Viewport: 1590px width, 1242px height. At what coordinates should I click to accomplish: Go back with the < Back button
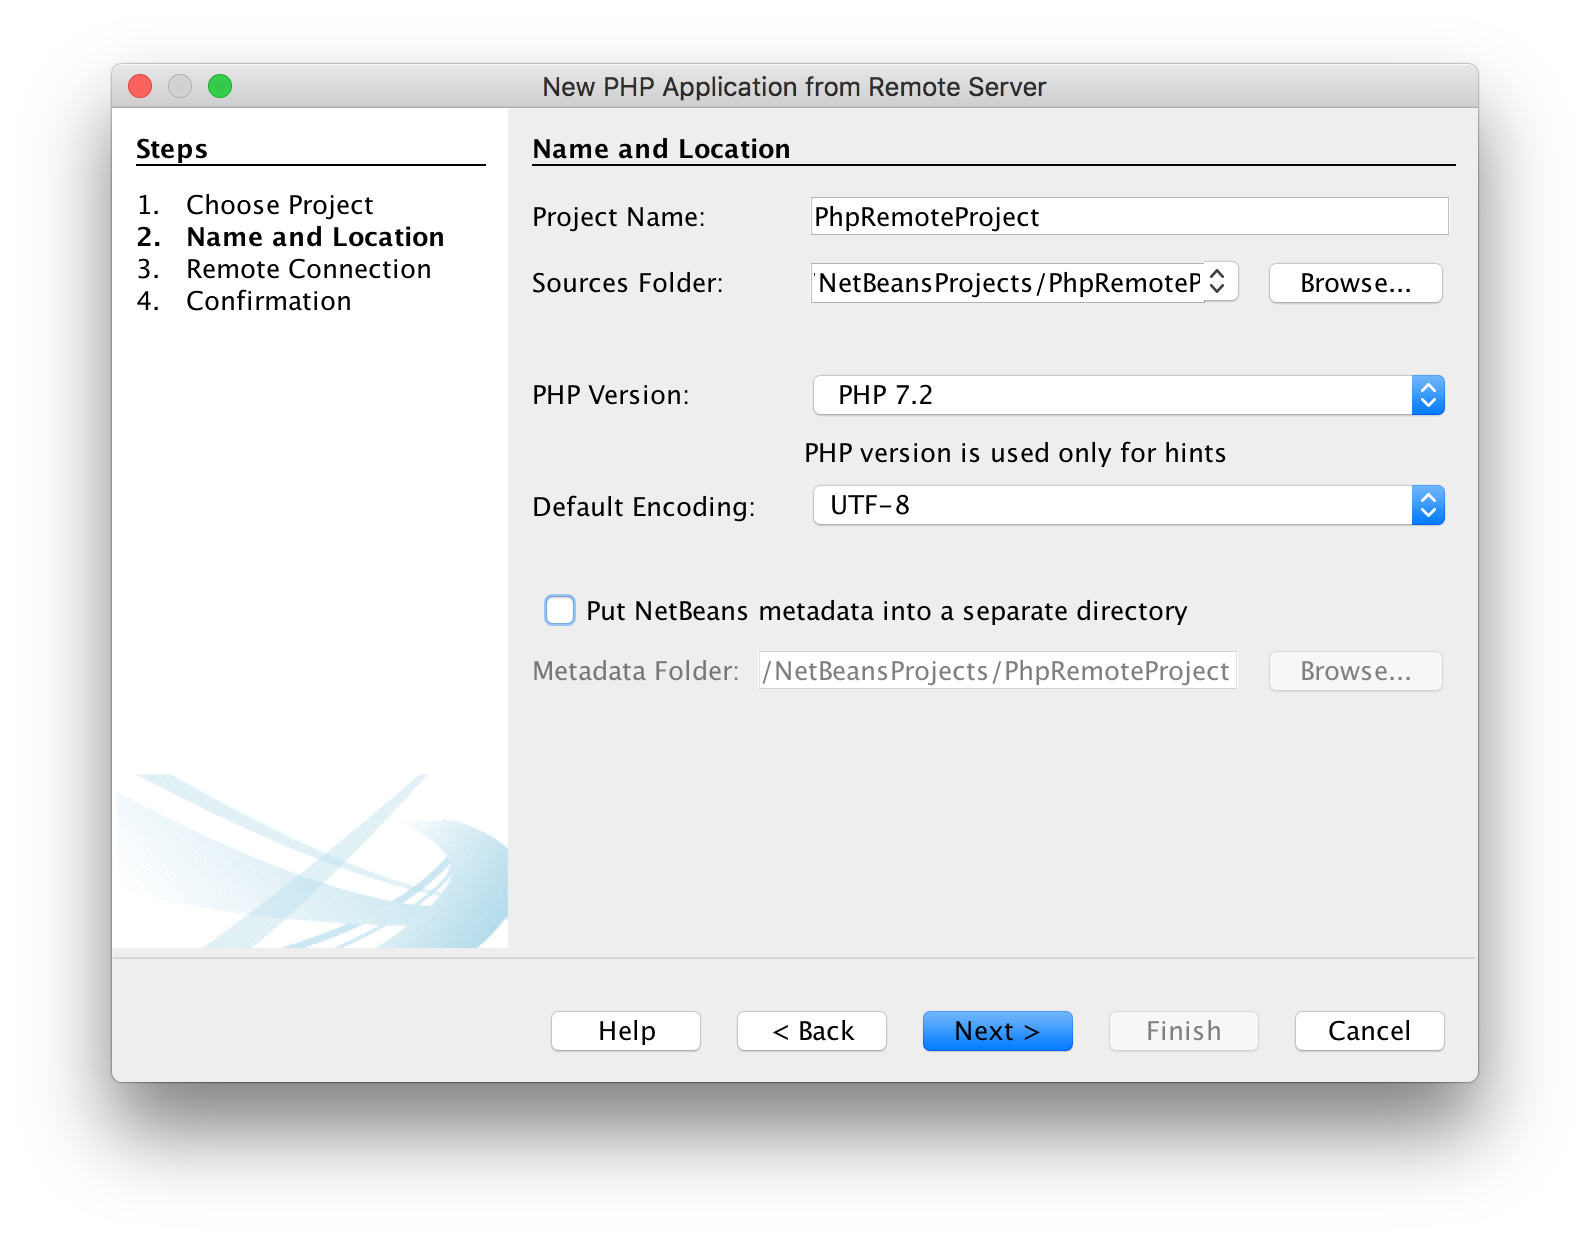coord(812,1031)
